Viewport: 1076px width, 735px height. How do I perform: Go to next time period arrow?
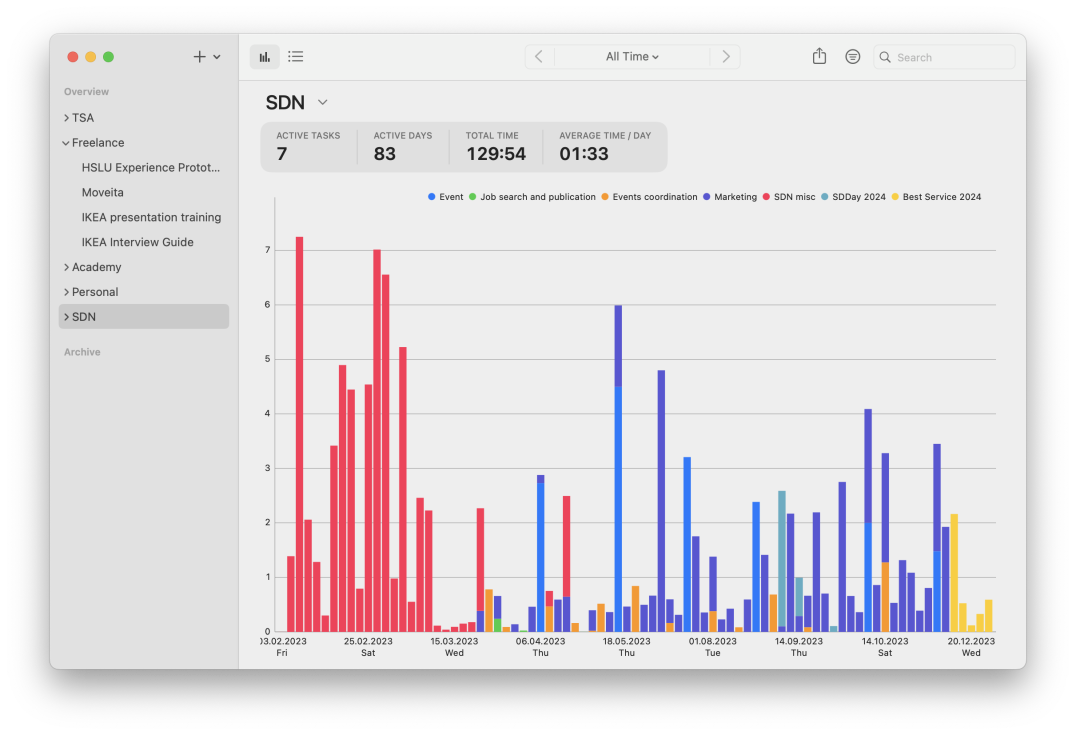click(x=726, y=57)
